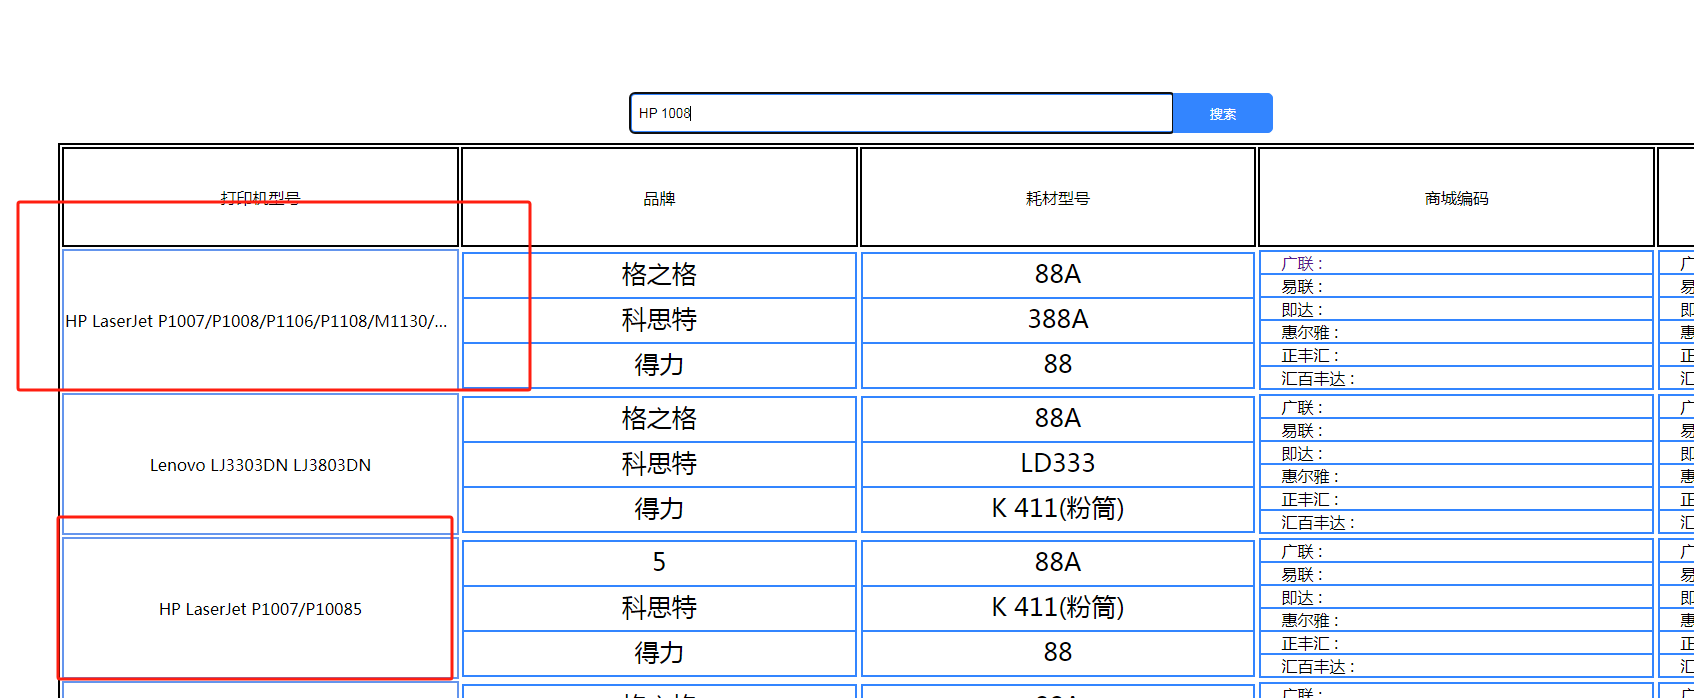Click 88A consumable in the M1130 printer row
Viewport: 1694px width, 698px height.
pos(1057,275)
